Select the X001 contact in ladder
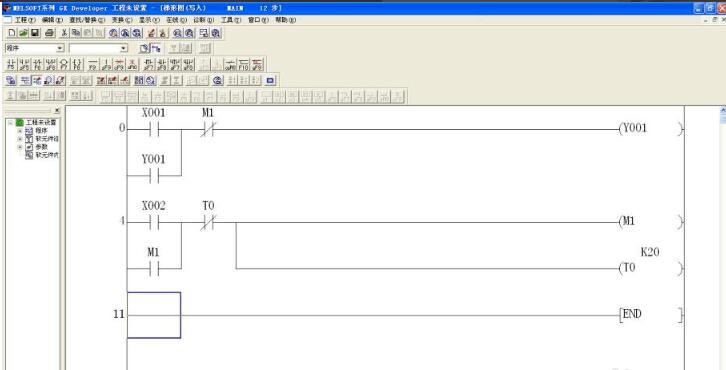 coord(154,129)
